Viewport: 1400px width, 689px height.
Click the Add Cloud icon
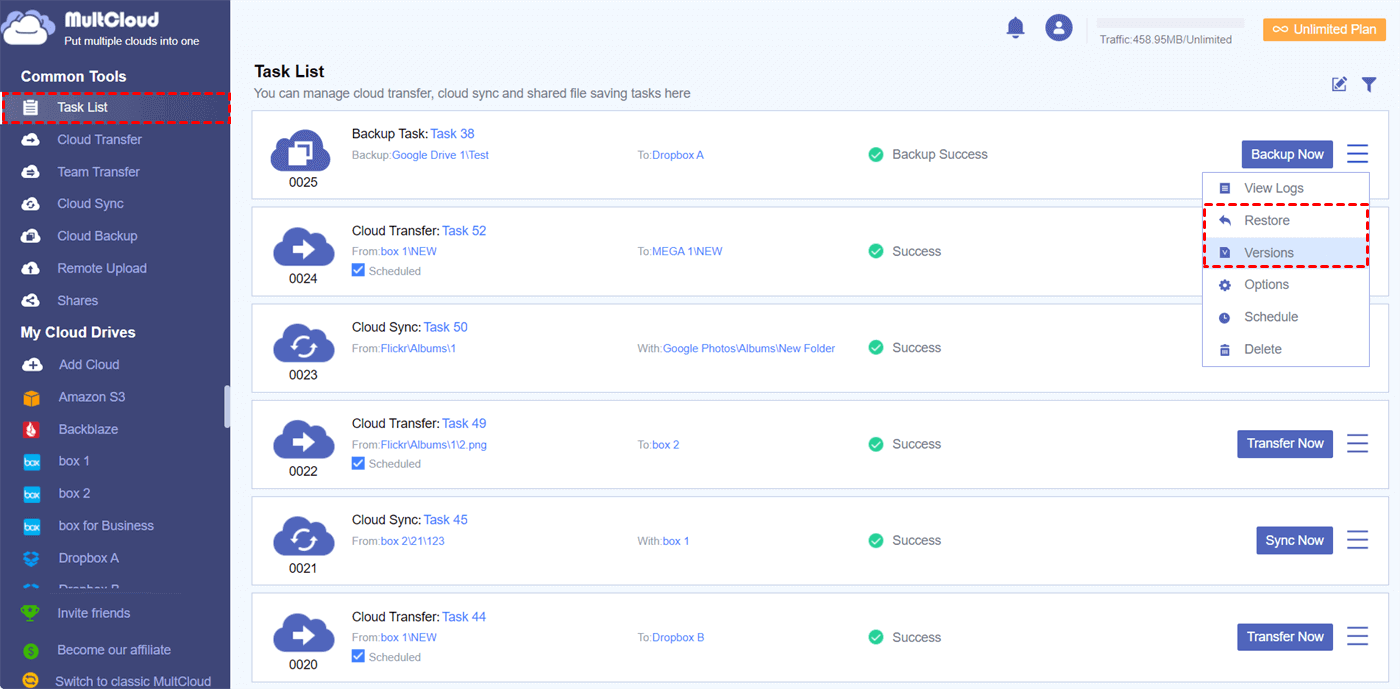point(32,365)
